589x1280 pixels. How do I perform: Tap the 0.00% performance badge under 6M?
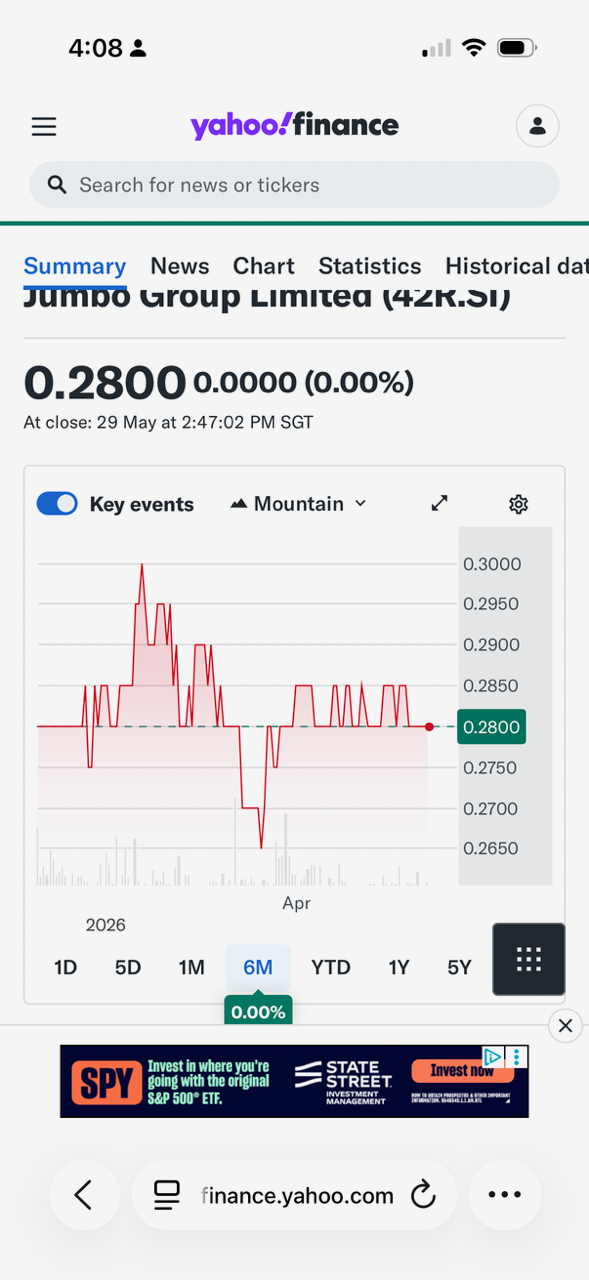(x=258, y=1011)
